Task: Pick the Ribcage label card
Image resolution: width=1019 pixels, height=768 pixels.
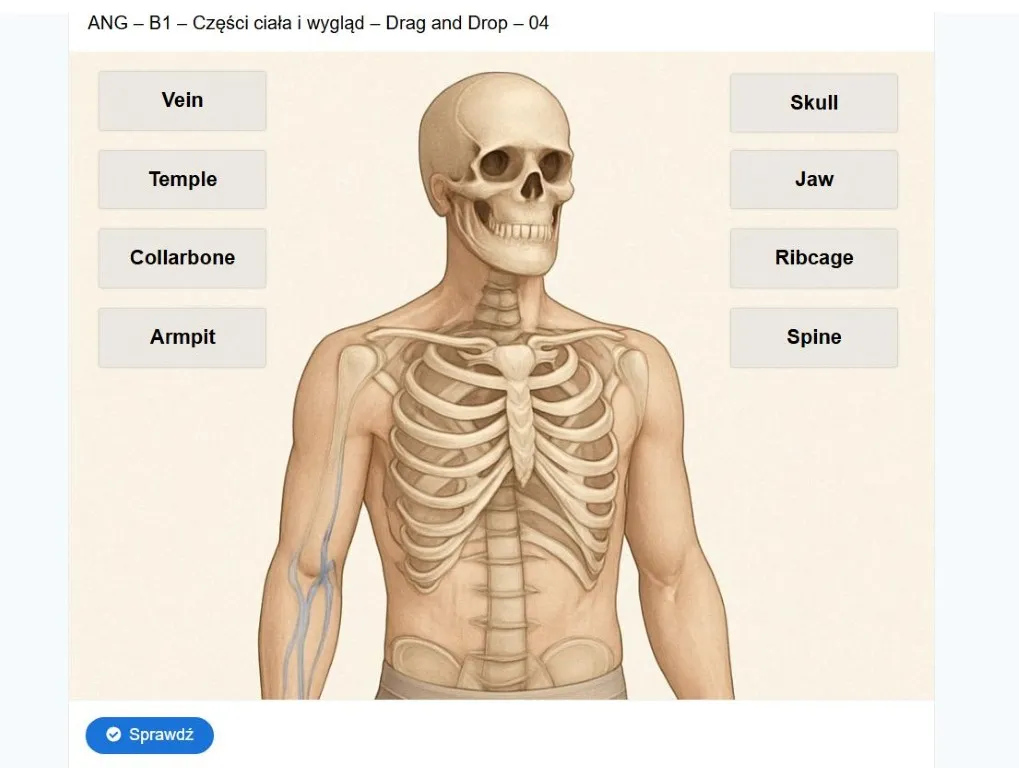Action: pos(814,258)
